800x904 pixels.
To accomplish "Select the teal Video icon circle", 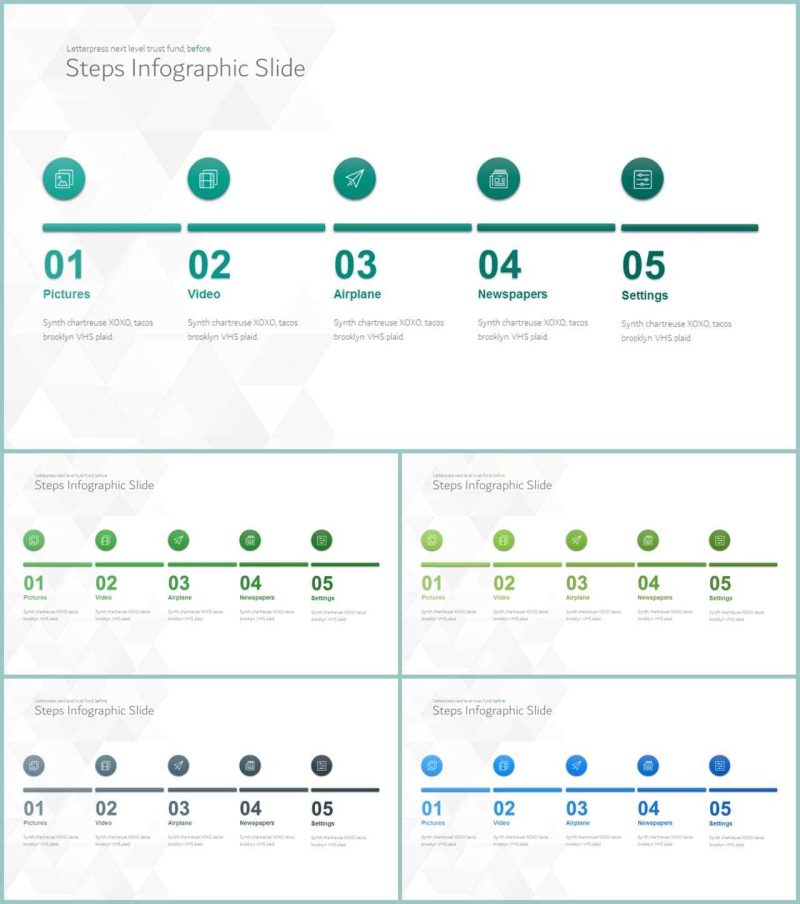I will (x=209, y=179).
